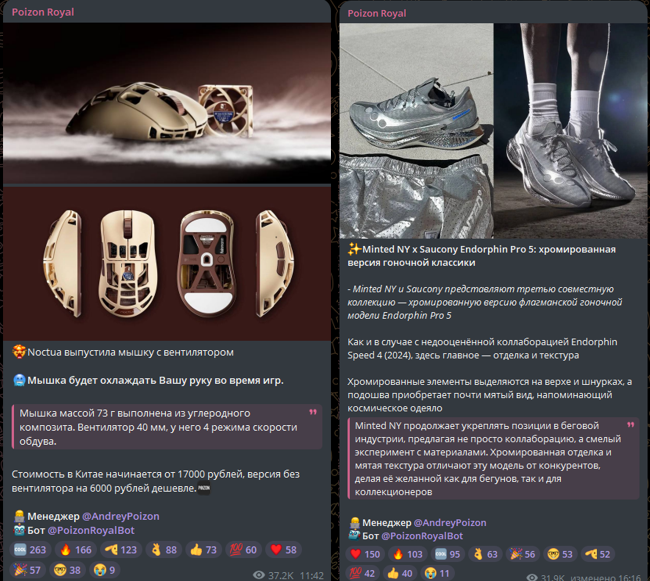Click the party popper reaction showing 57

point(27,570)
